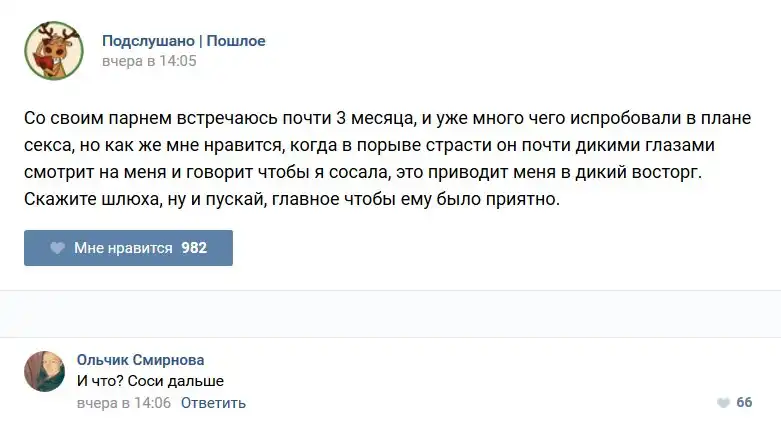
Task: Click the comment text under Ольчик Смирнова
Action: [x=150, y=381]
